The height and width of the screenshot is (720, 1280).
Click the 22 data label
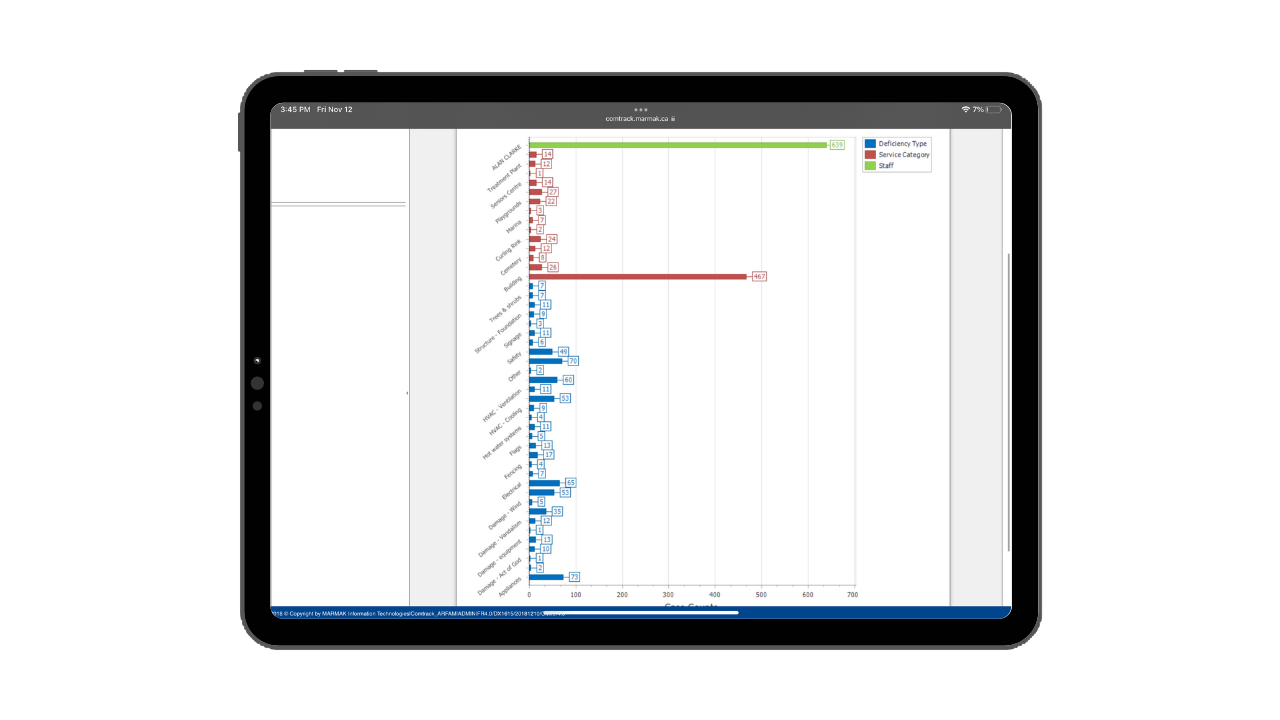coord(550,201)
